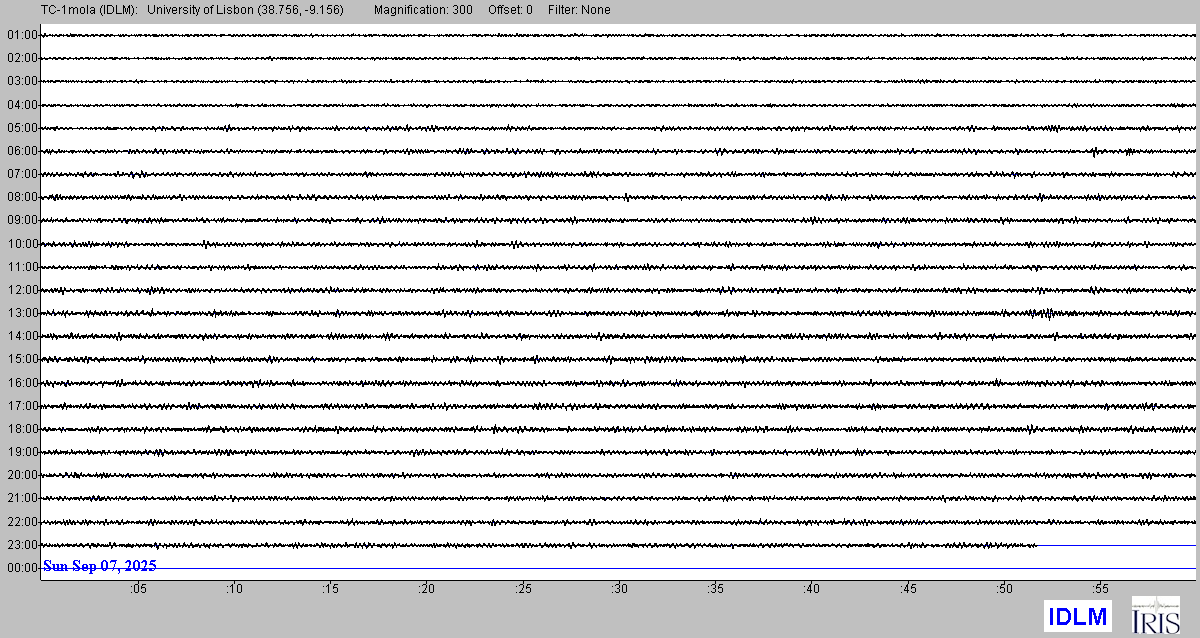This screenshot has height=638, width=1200.
Task: Select the :30 minute axis marker
Action: click(x=620, y=589)
